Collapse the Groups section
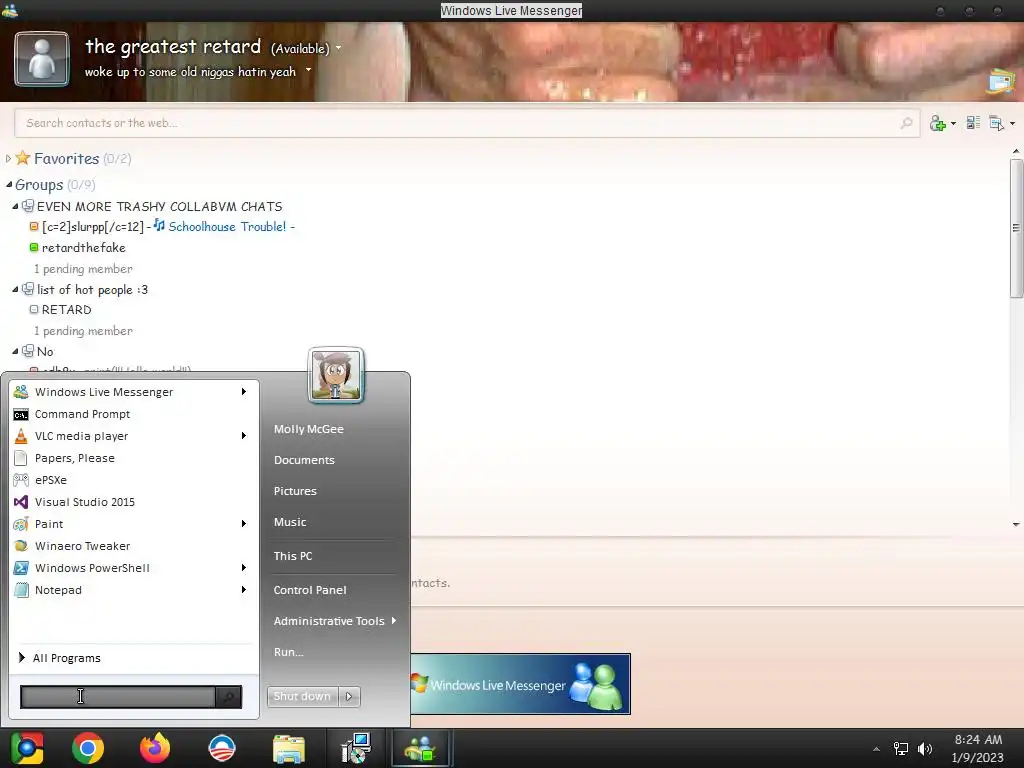 pos(8,185)
